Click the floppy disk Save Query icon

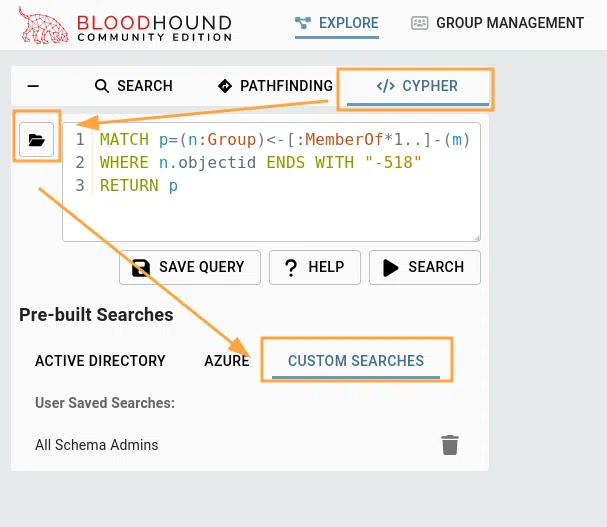(142, 267)
